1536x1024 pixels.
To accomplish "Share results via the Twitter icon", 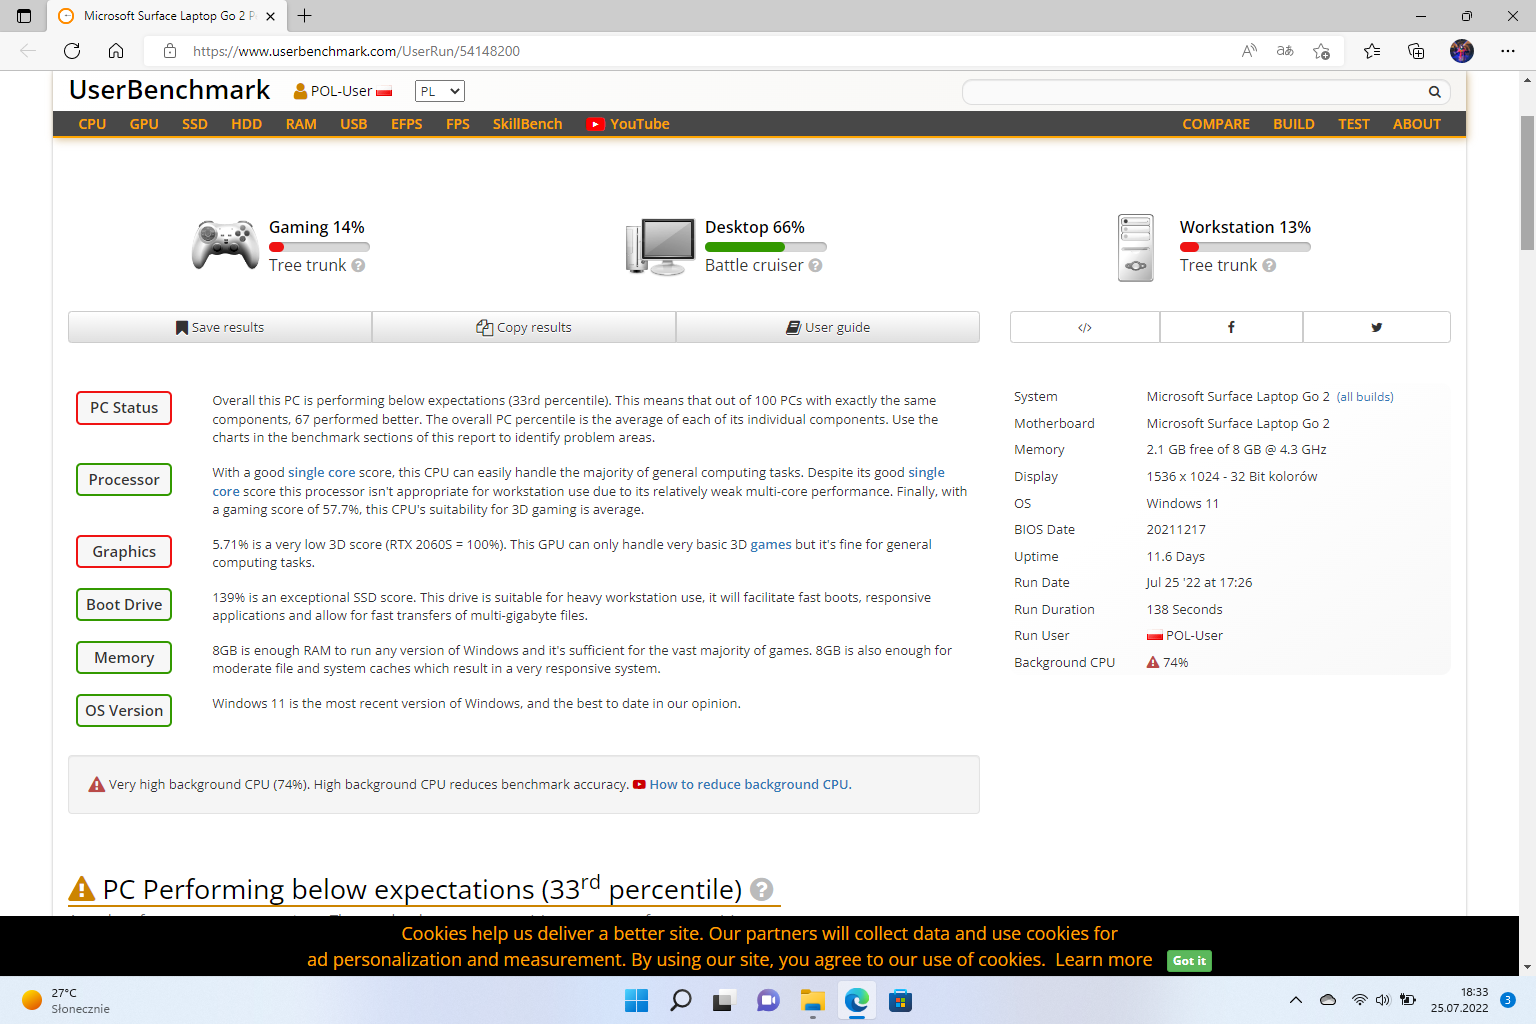I will tap(1376, 327).
